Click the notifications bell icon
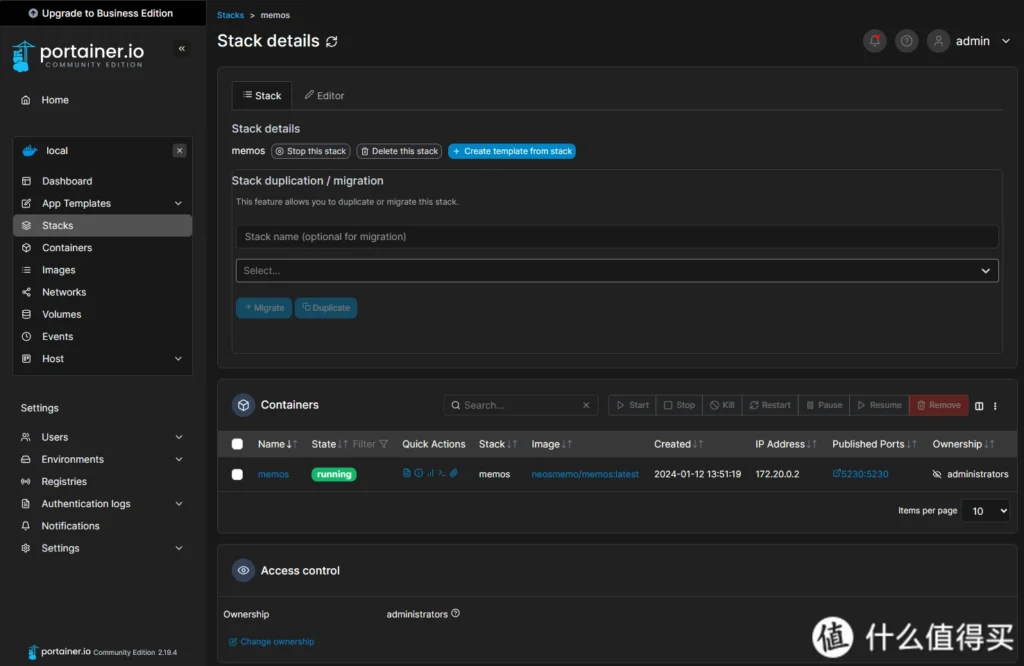The width and height of the screenshot is (1024, 666). pos(875,41)
